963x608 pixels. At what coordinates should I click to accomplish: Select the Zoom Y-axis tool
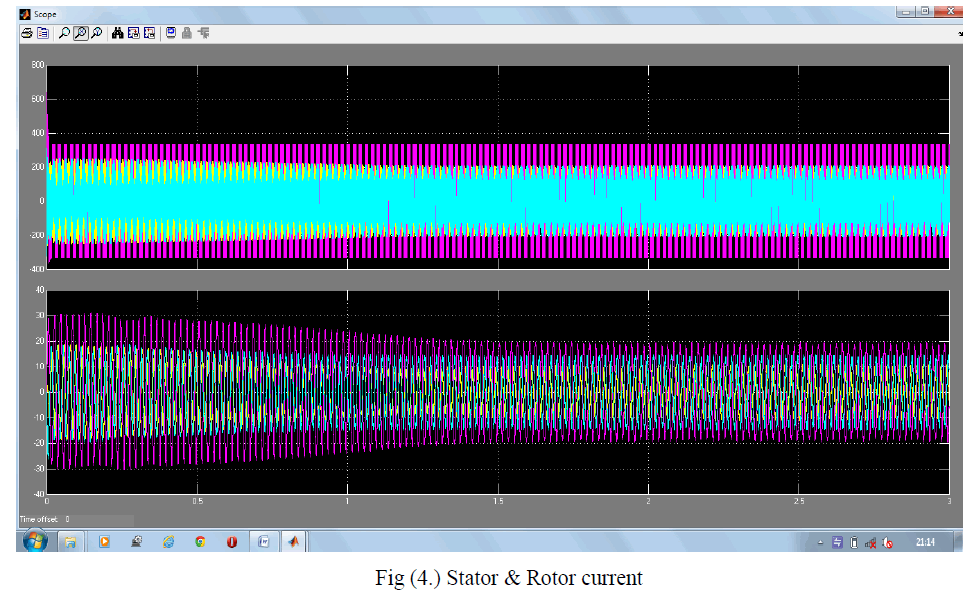(x=96, y=33)
